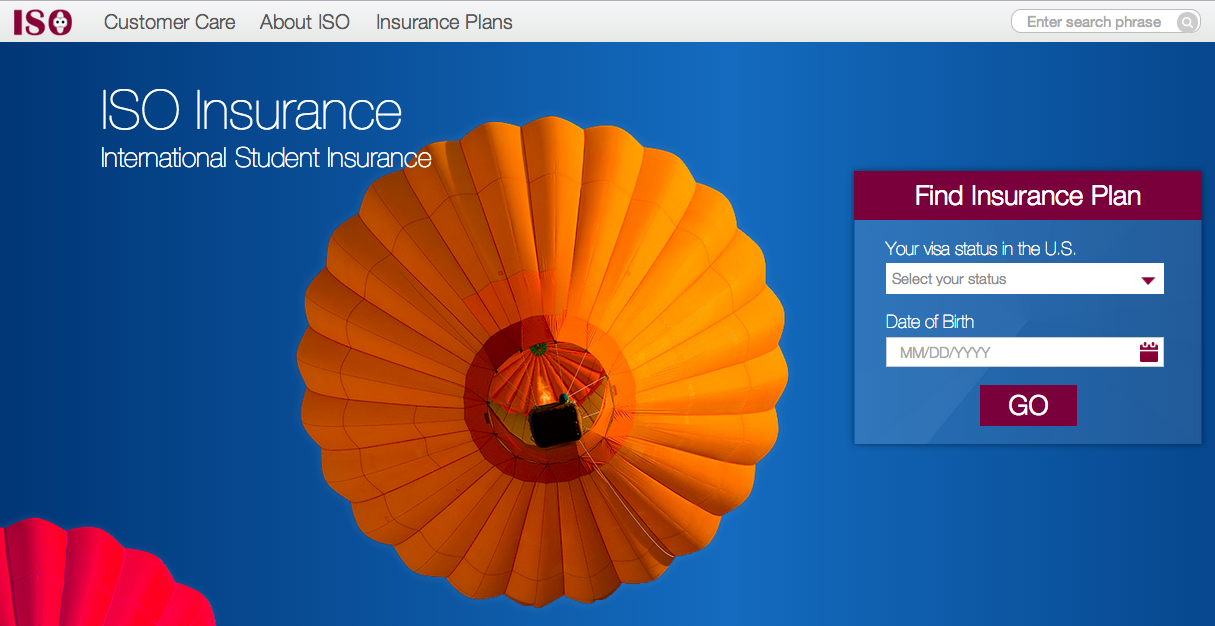The width and height of the screenshot is (1215, 626).
Task: Click the 'ISO Insurance' title text
Action: (x=251, y=111)
